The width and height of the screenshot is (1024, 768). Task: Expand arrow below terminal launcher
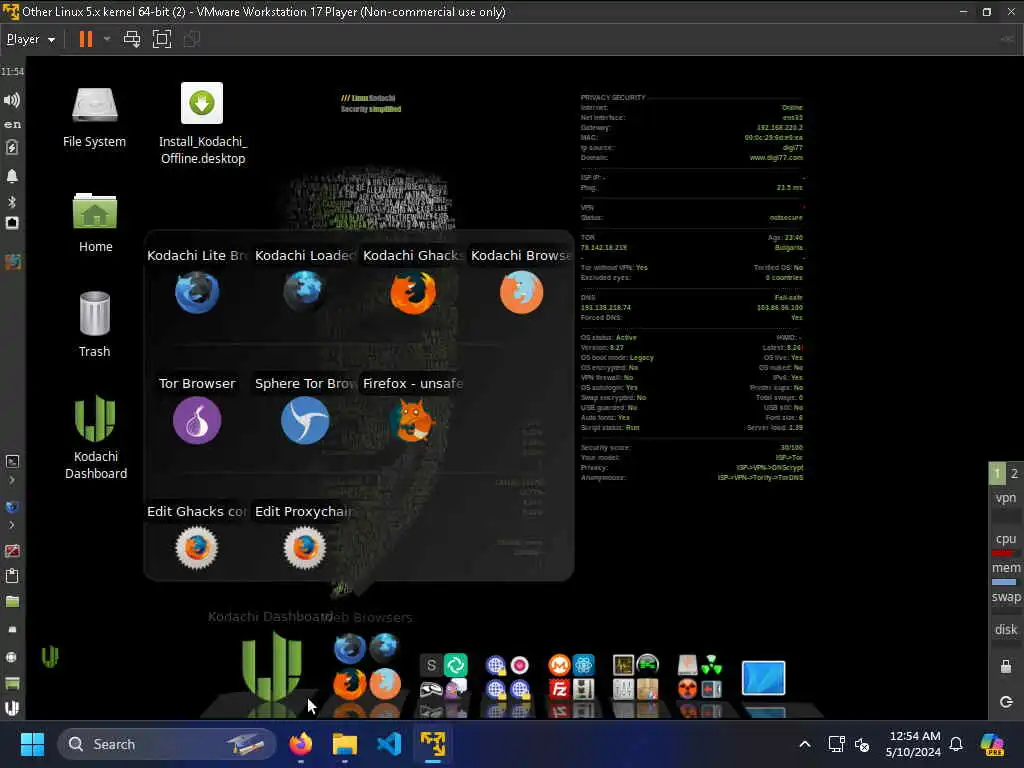click(12, 481)
